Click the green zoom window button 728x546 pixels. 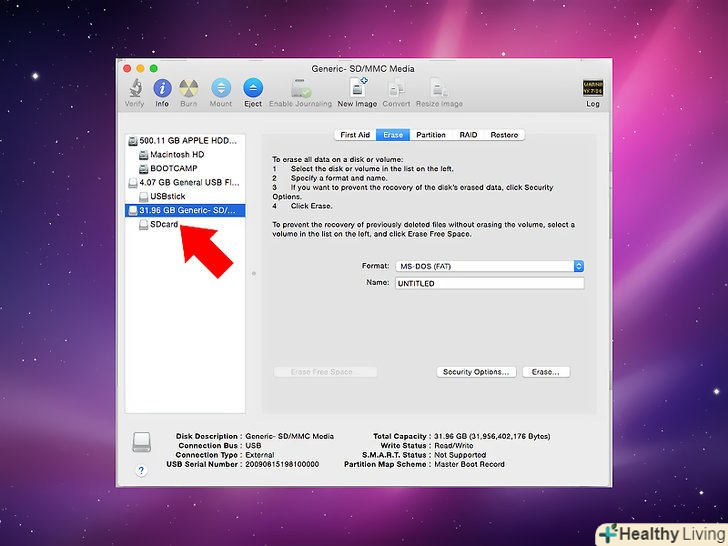point(154,69)
